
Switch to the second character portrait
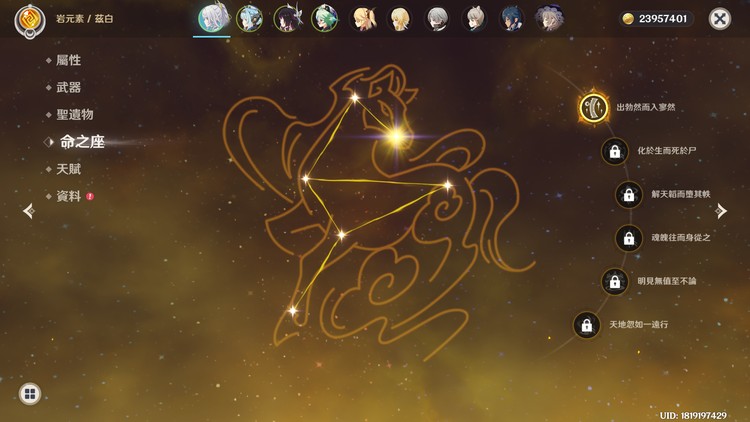tap(249, 18)
